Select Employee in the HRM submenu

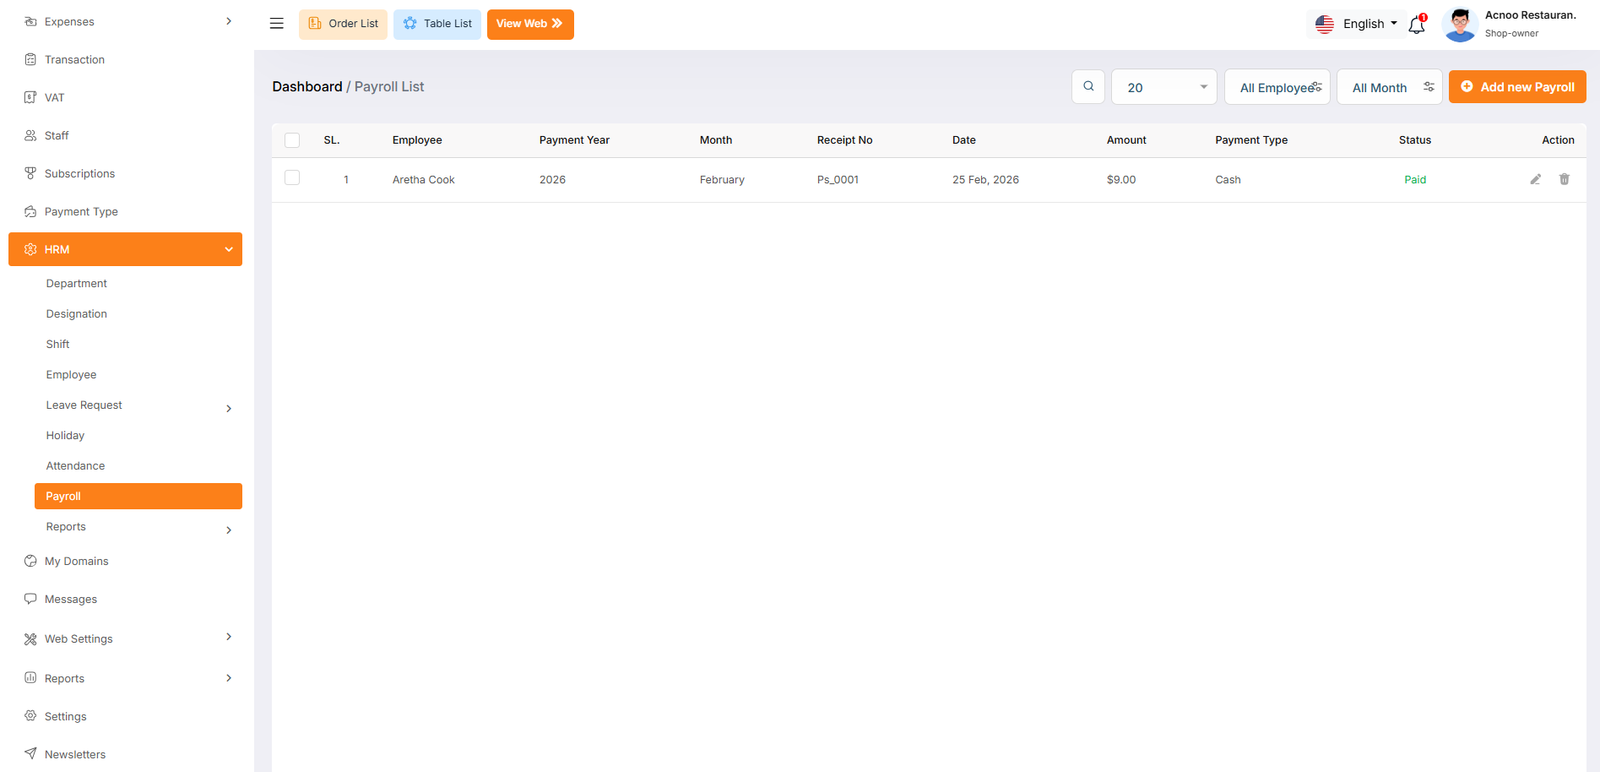click(x=71, y=375)
